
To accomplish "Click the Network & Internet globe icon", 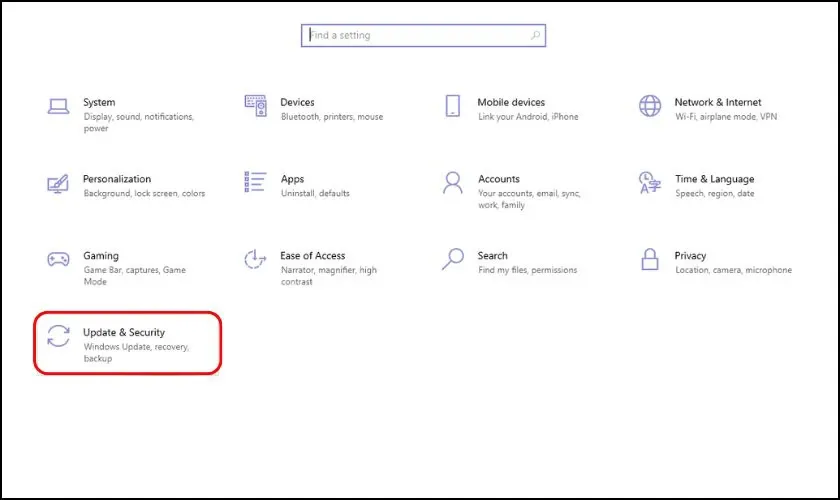I will [650, 106].
